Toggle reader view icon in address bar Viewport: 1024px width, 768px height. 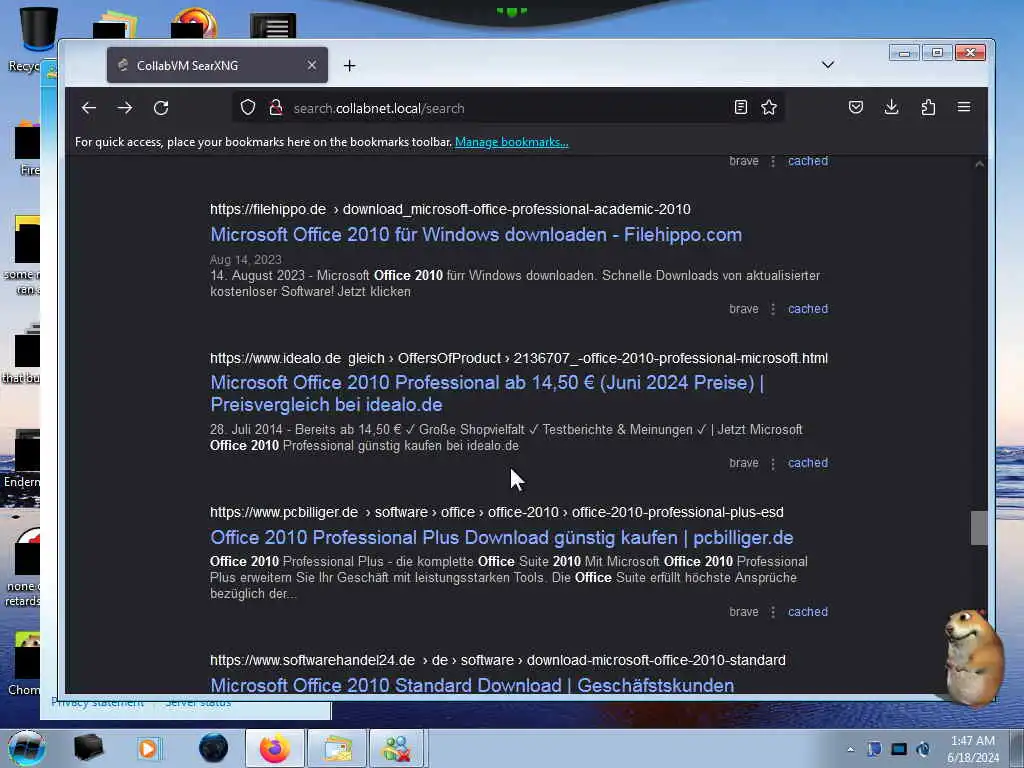741,107
